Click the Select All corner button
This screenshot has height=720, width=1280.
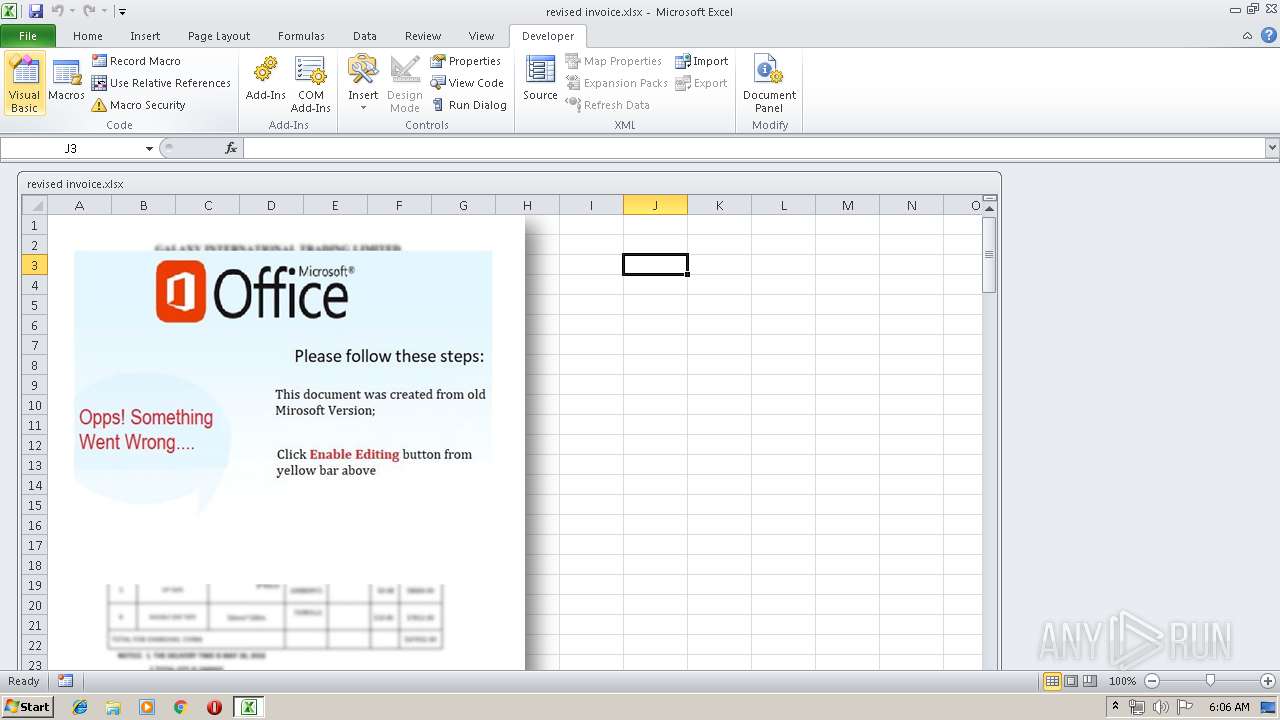click(x=34, y=205)
